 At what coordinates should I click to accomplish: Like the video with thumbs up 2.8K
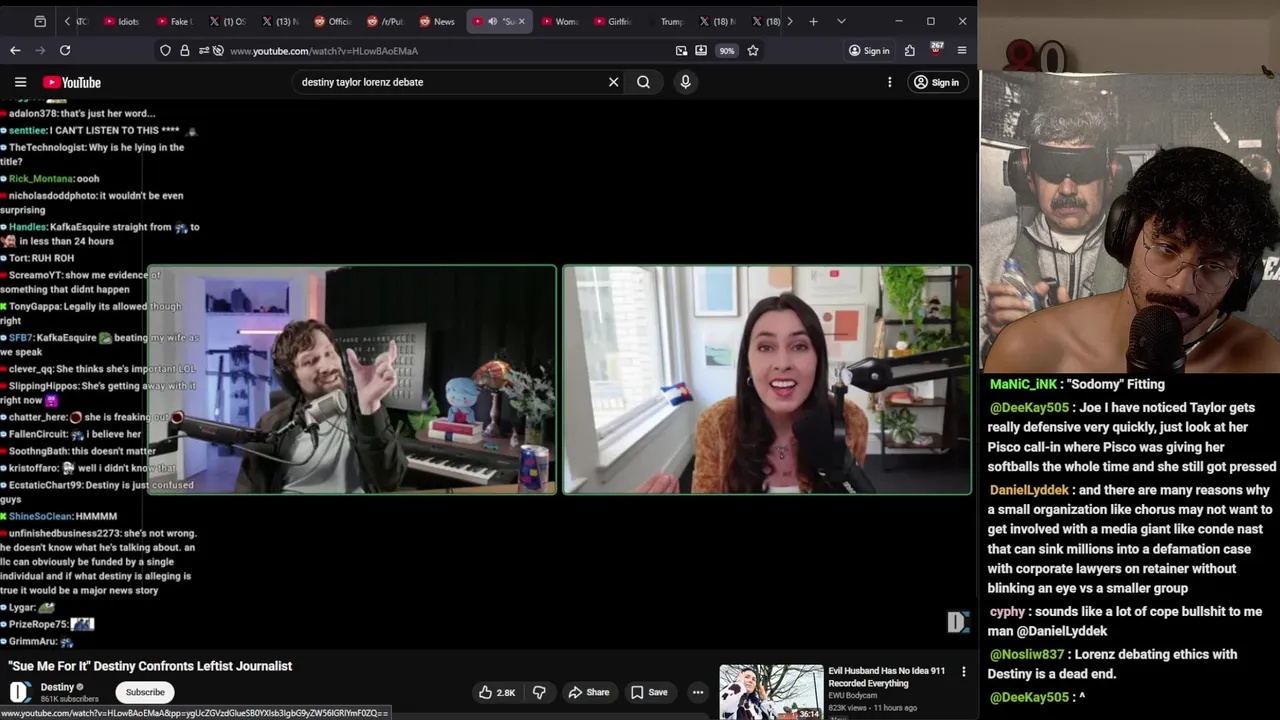click(x=497, y=692)
